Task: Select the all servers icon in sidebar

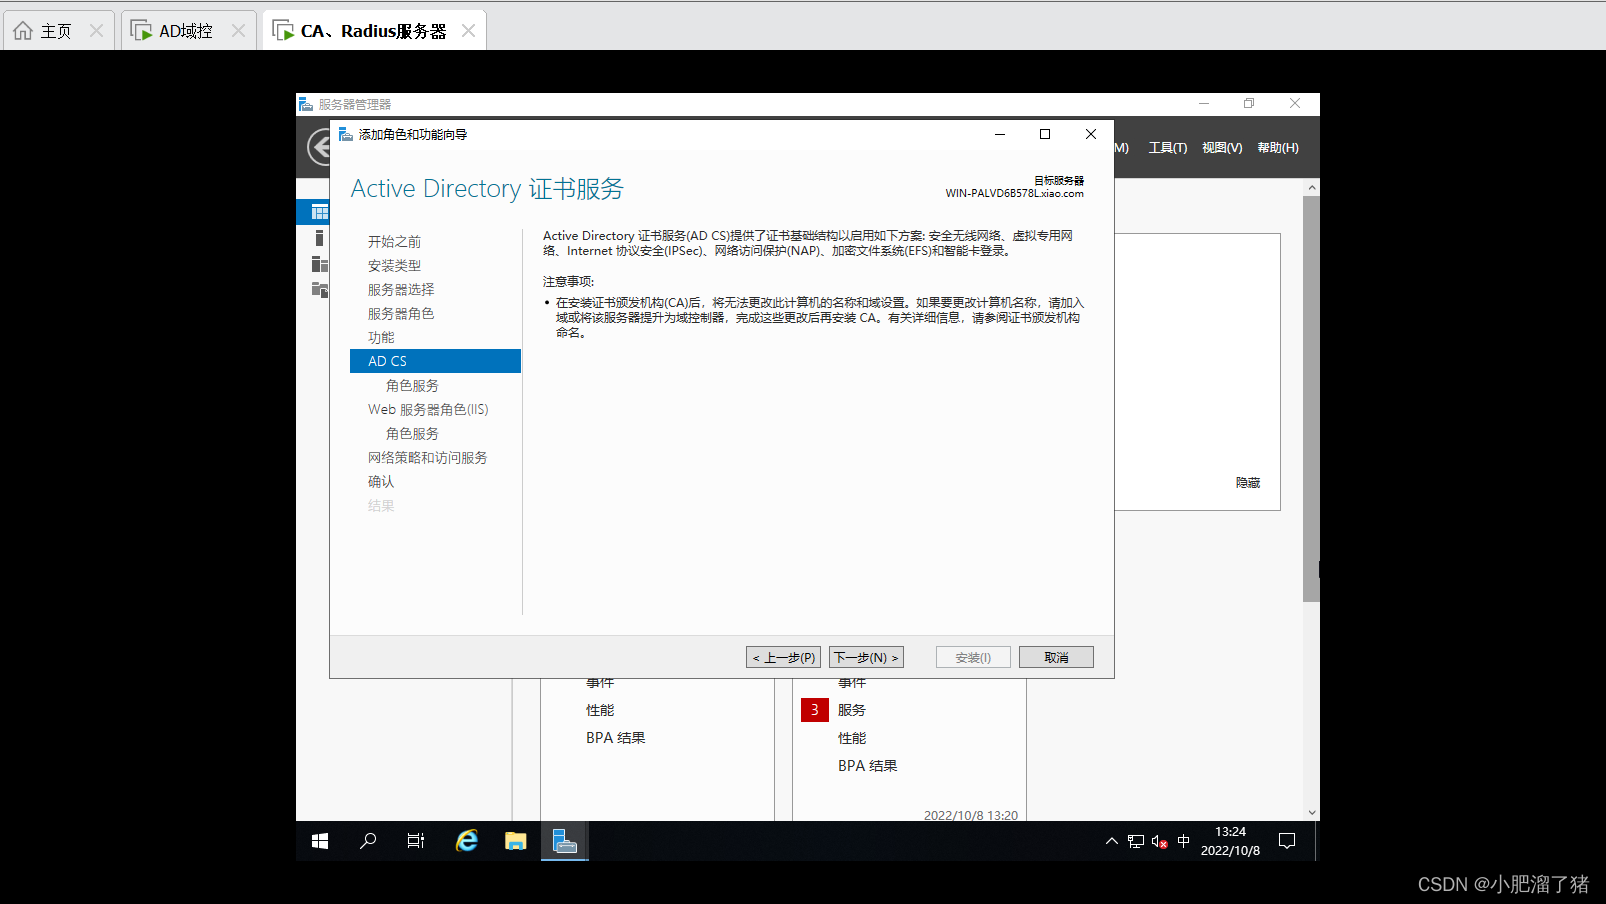Action: [x=319, y=264]
